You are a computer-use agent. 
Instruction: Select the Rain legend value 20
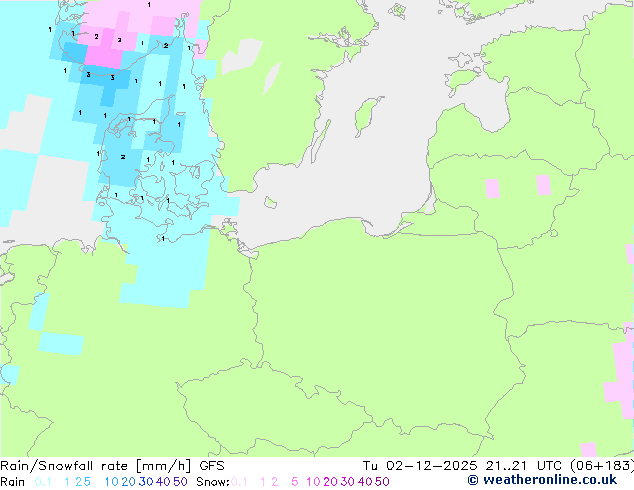point(129,482)
